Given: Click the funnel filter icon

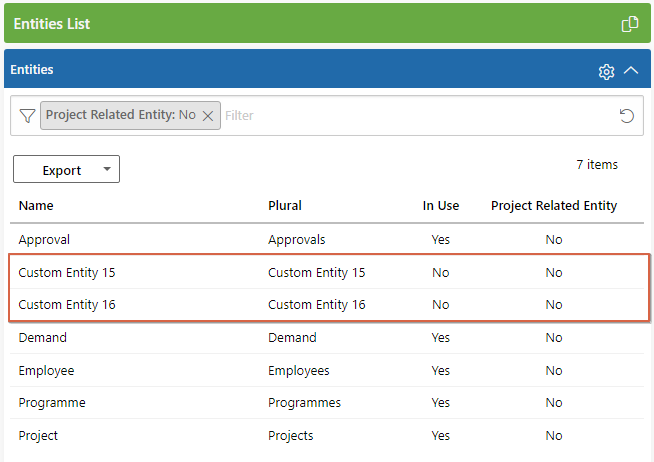Looking at the screenshot, I should (x=28, y=116).
